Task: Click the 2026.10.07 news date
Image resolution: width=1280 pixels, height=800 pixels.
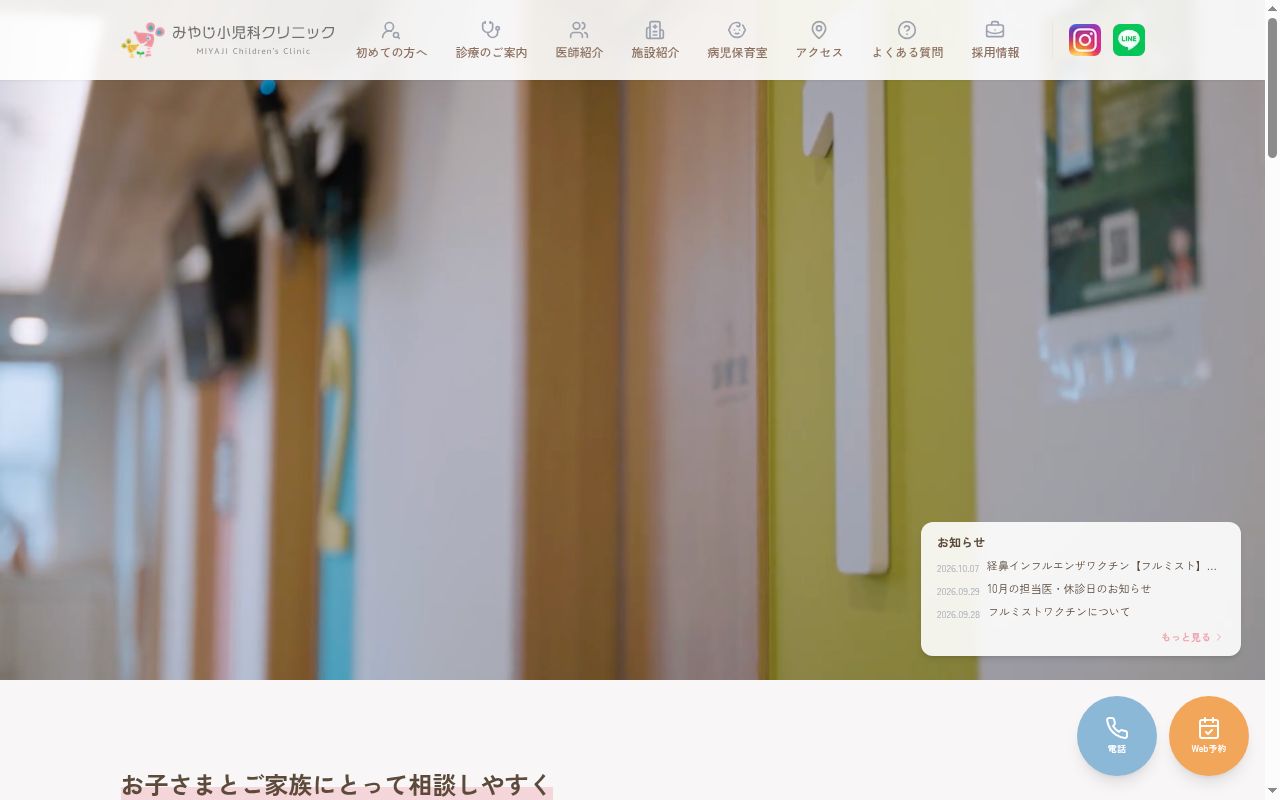Action: click(958, 569)
